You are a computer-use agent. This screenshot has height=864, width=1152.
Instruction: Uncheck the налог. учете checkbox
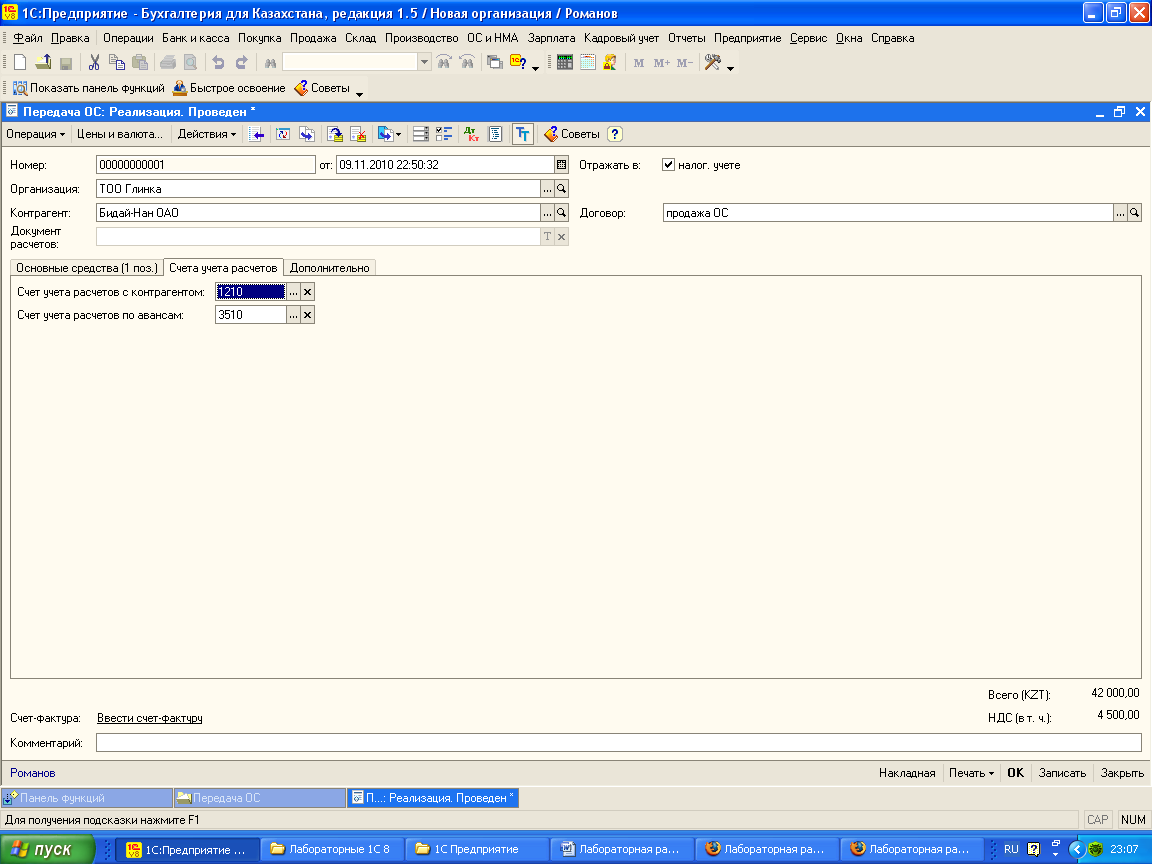coord(669,165)
